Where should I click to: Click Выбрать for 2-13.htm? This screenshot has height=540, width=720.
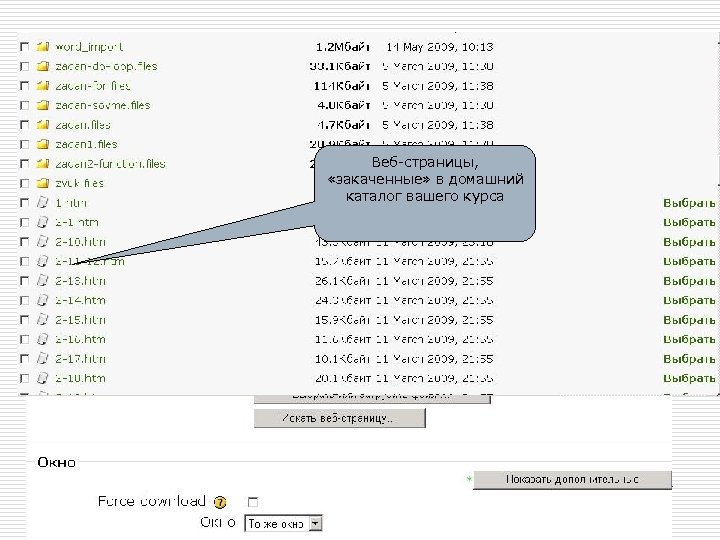pos(689,281)
